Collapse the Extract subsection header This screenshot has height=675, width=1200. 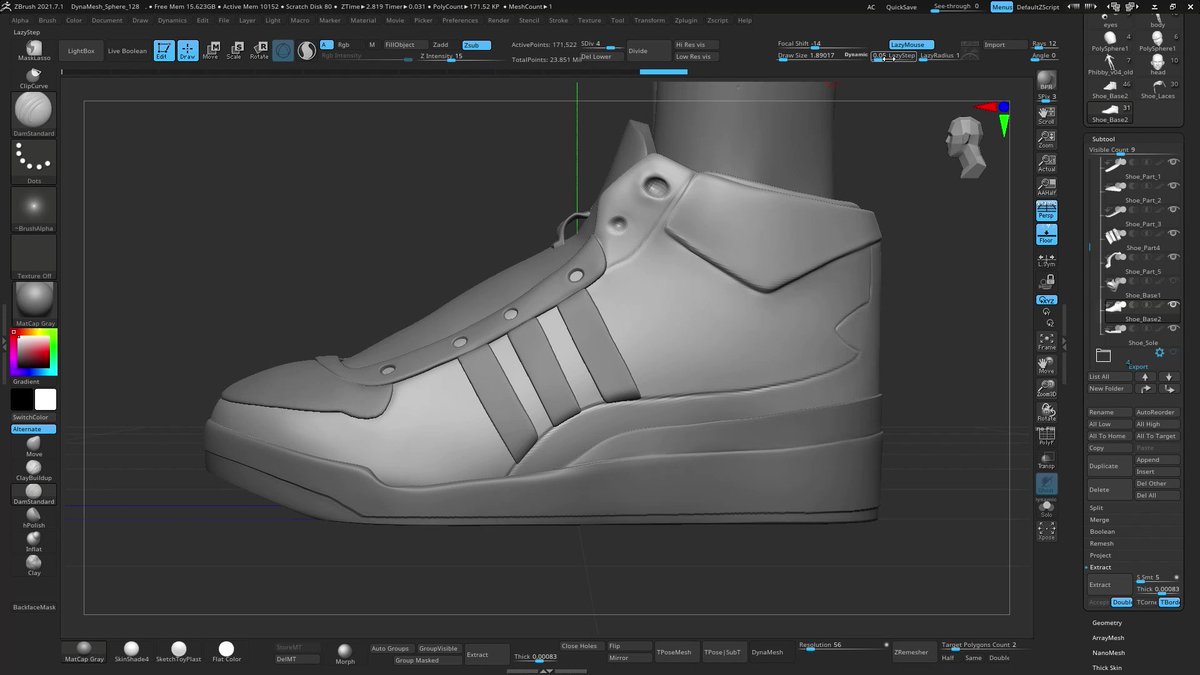click(x=1100, y=567)
